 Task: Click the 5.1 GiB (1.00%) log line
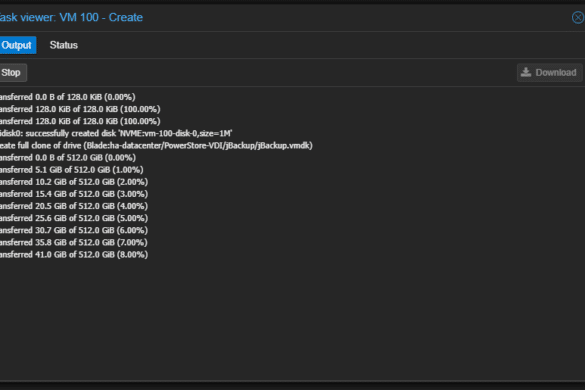[x=72, y=170]
